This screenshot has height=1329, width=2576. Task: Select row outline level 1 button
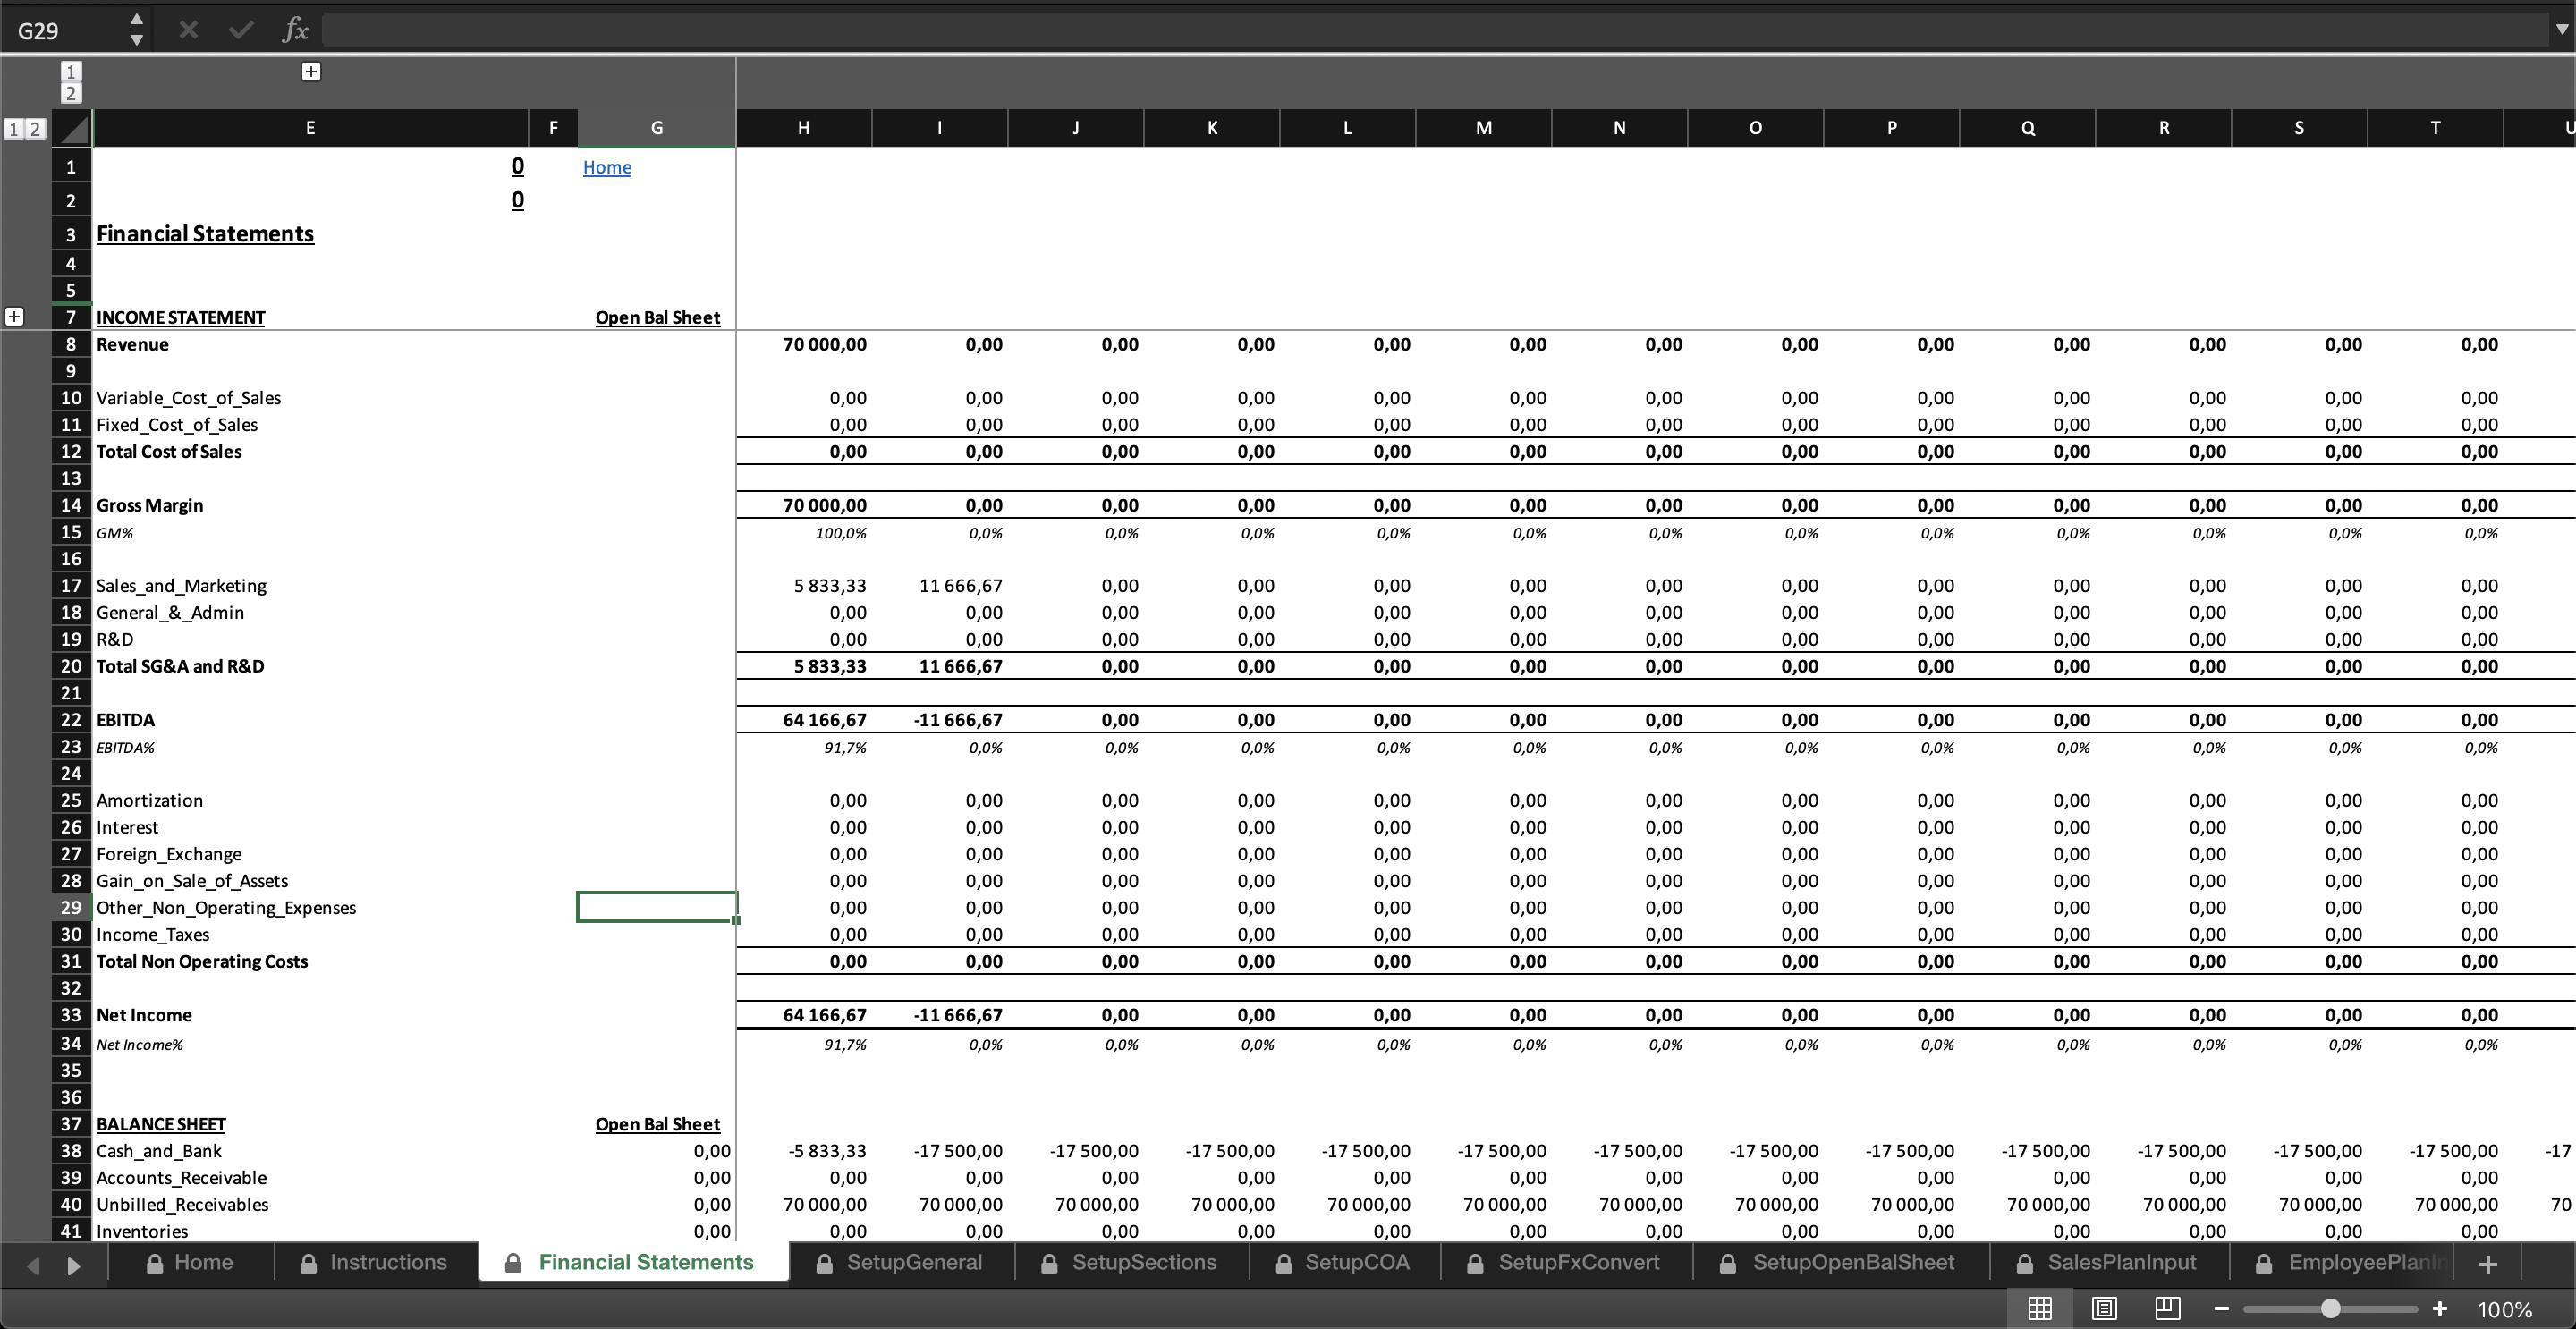14,128
